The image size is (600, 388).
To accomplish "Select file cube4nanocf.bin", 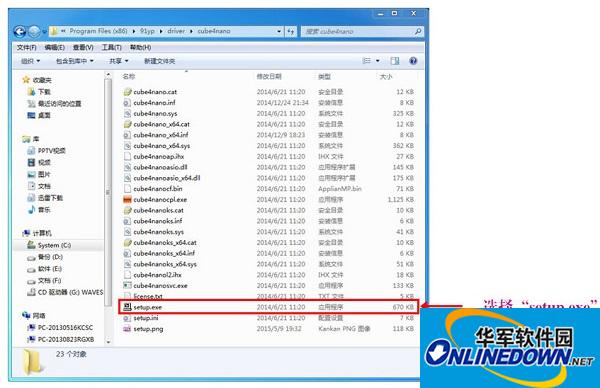I will (158, 189).
